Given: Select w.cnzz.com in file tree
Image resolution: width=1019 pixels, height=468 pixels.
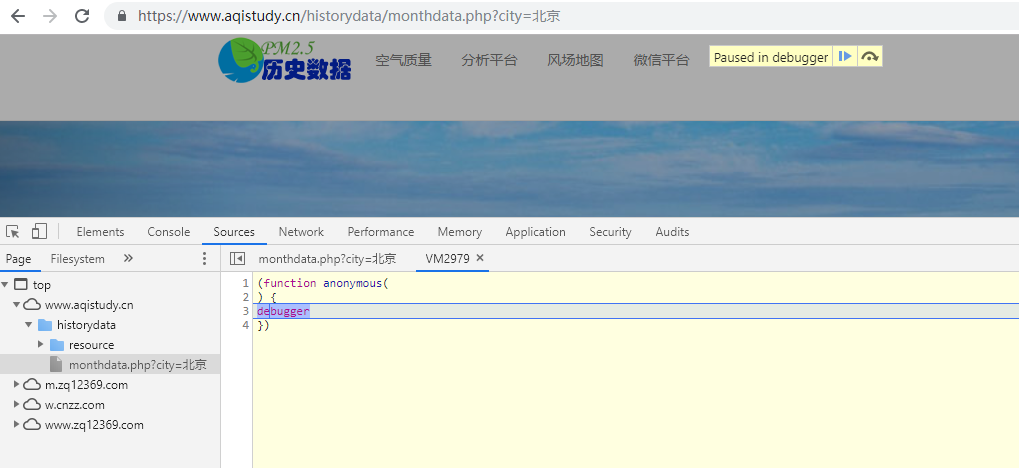Looking at the screenshot, I should [x=75, y=405].
